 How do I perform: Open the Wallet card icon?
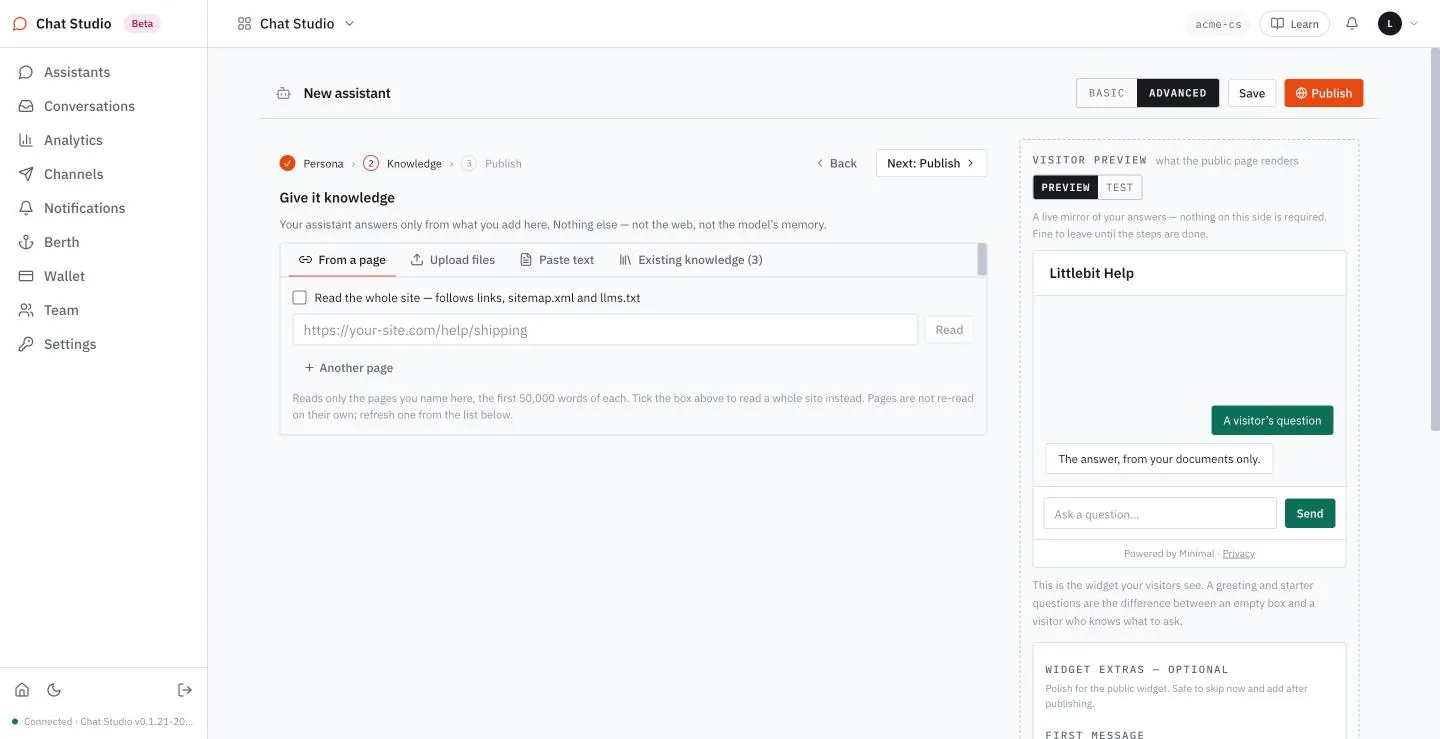[x=26, y=276]
